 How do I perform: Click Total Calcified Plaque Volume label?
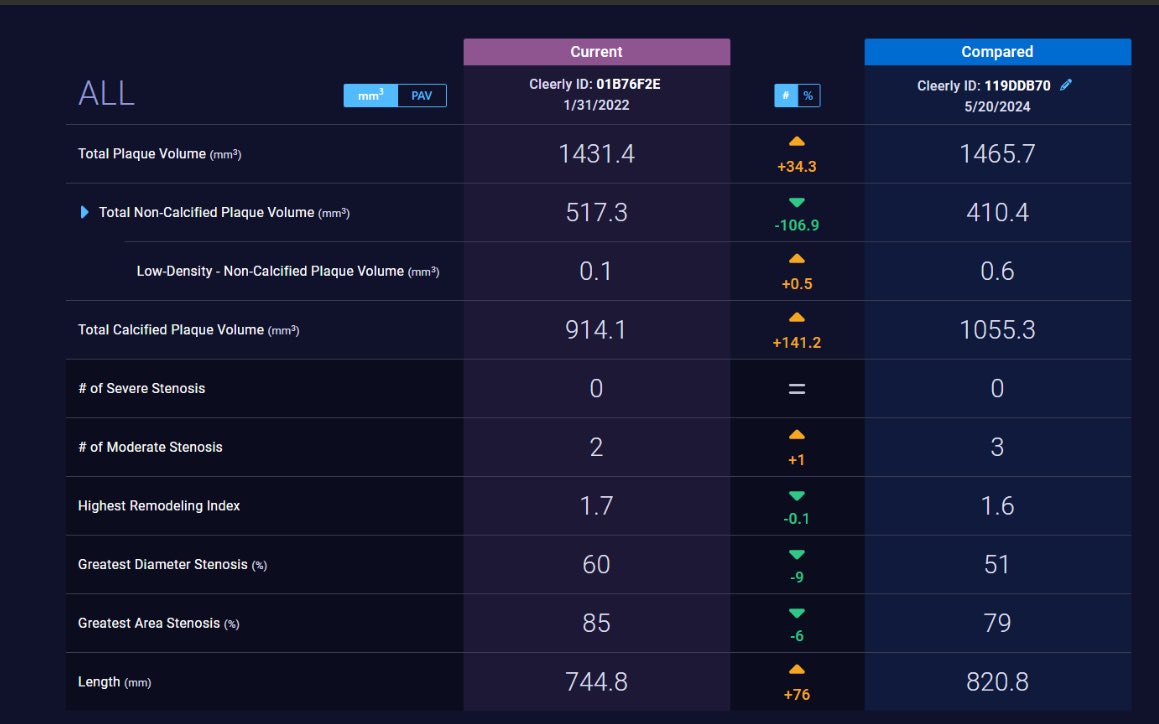tap(188, 330)
